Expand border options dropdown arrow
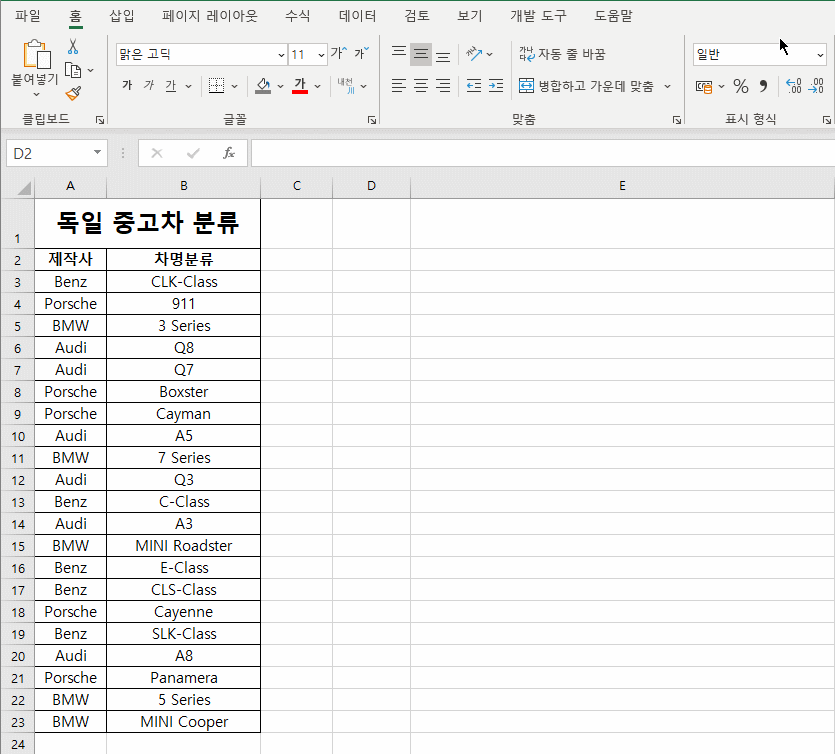Image resolution: width=835 pixels, height=754 pixels. pos(234,86)
